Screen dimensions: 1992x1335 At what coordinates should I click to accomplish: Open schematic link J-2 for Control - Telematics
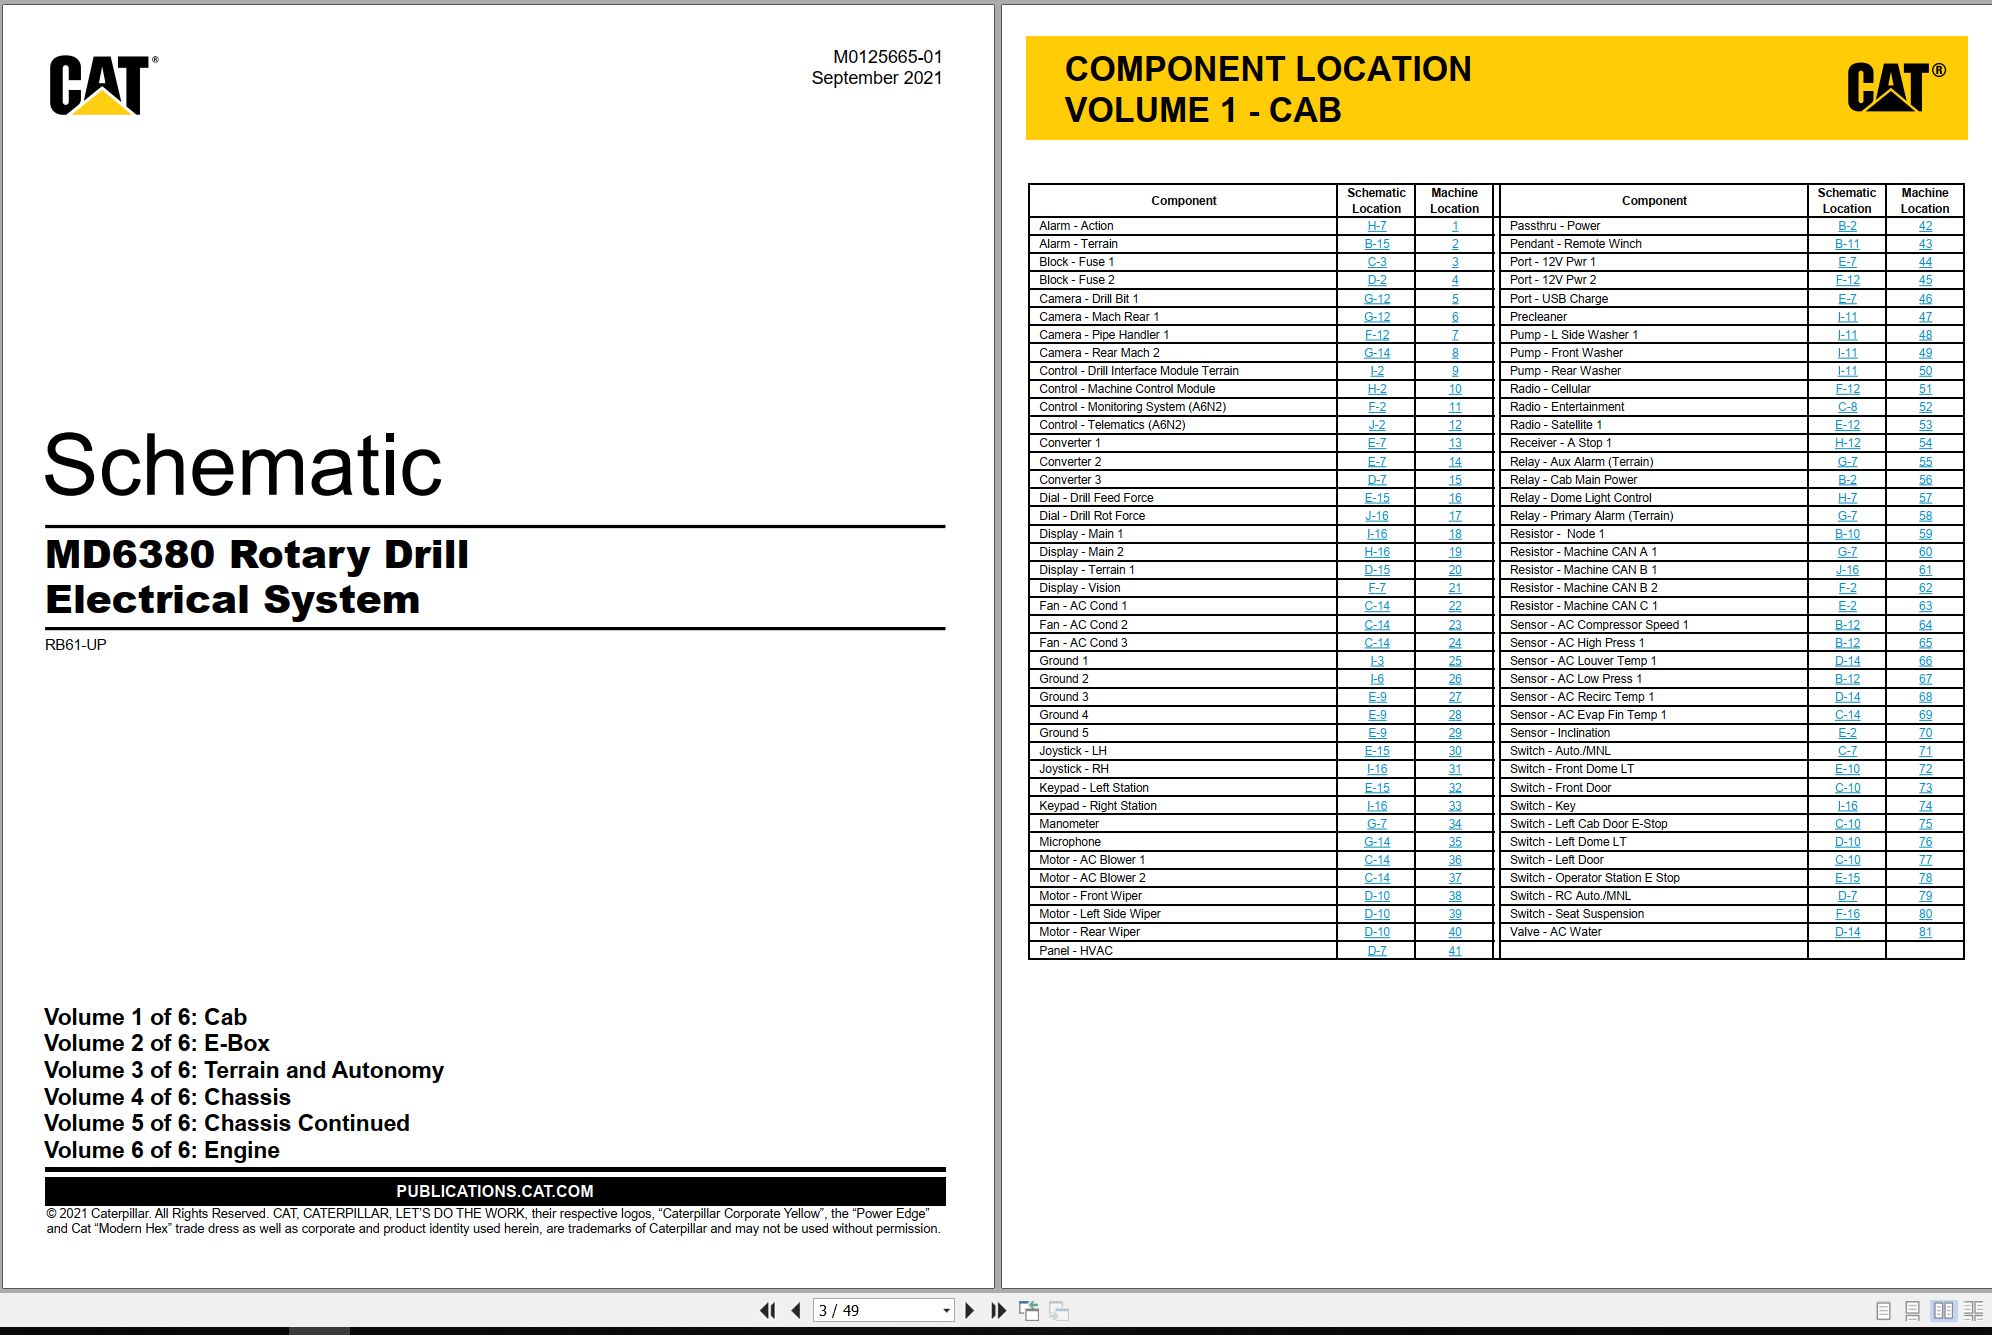click(1376, 425)
